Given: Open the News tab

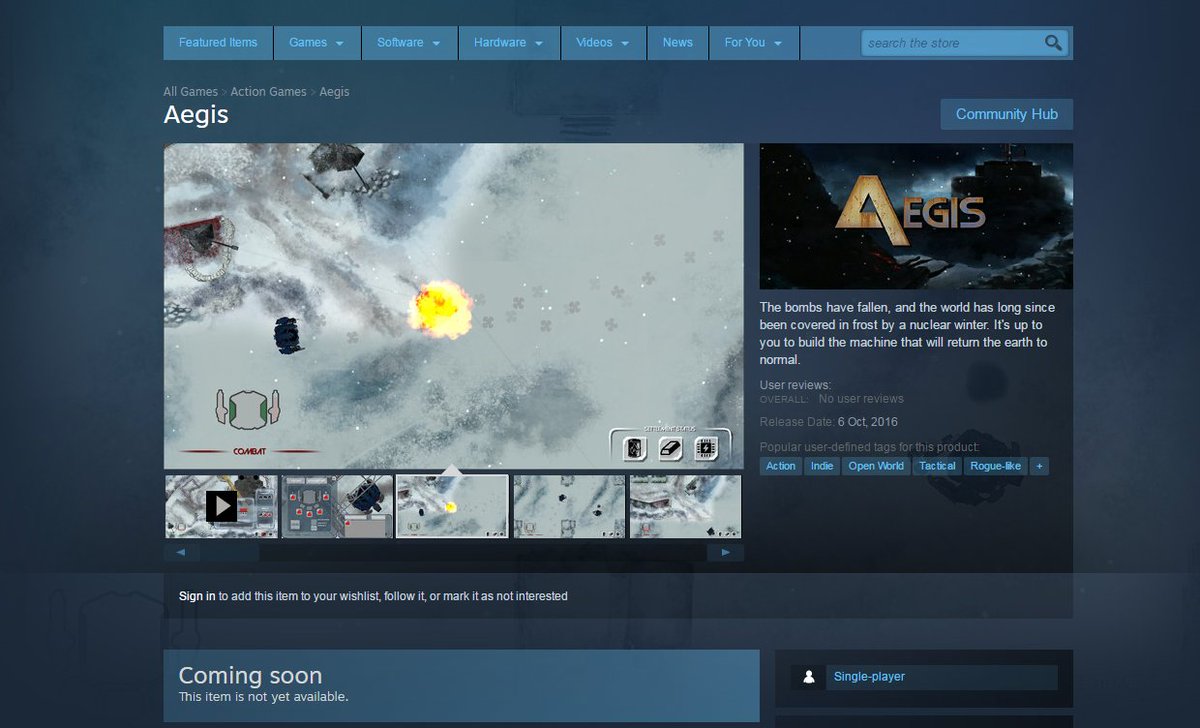Looking at the screenshot, I should [x=678, y=43].
